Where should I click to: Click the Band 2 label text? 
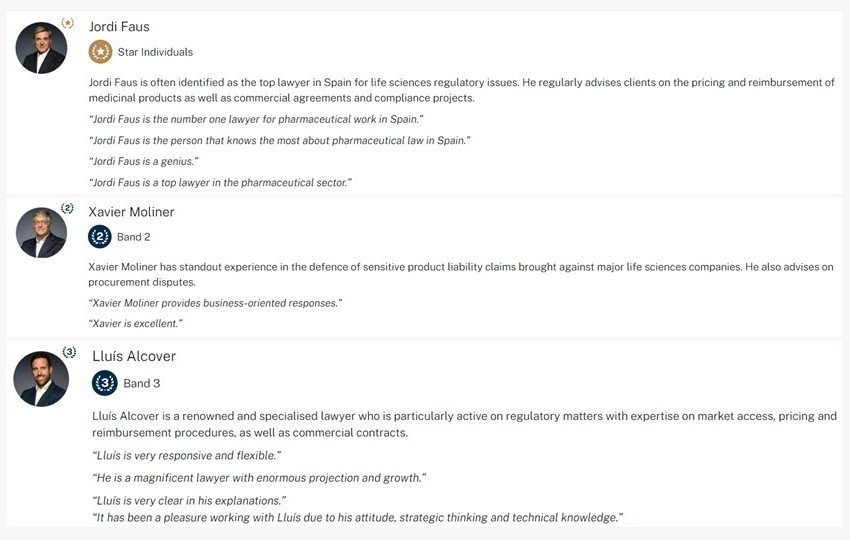134,237
